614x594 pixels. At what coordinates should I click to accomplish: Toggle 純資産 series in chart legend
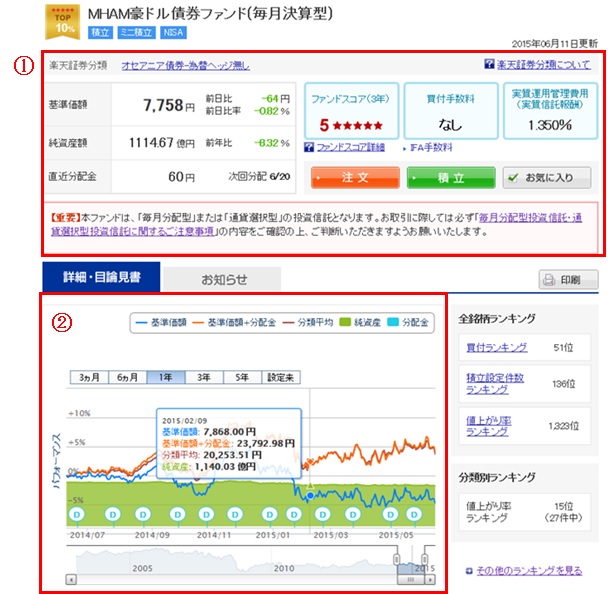pyautogui.click(x=360, y=323)
